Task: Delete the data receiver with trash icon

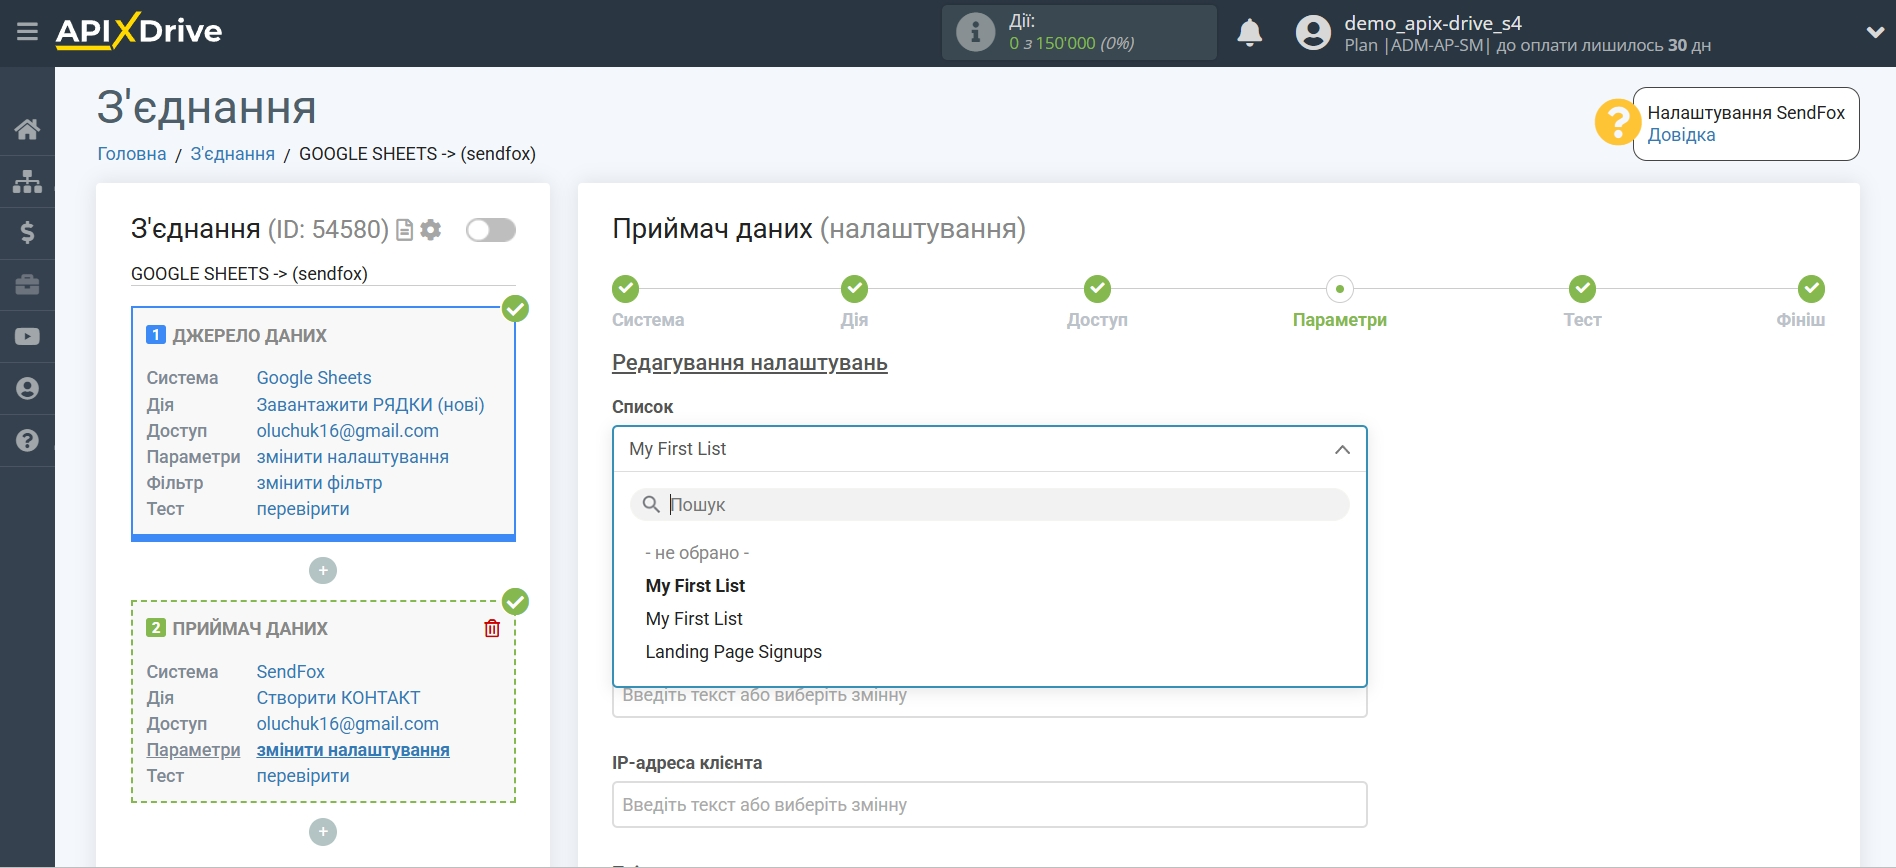Action: pyautogui.click(x=492, y=628)
